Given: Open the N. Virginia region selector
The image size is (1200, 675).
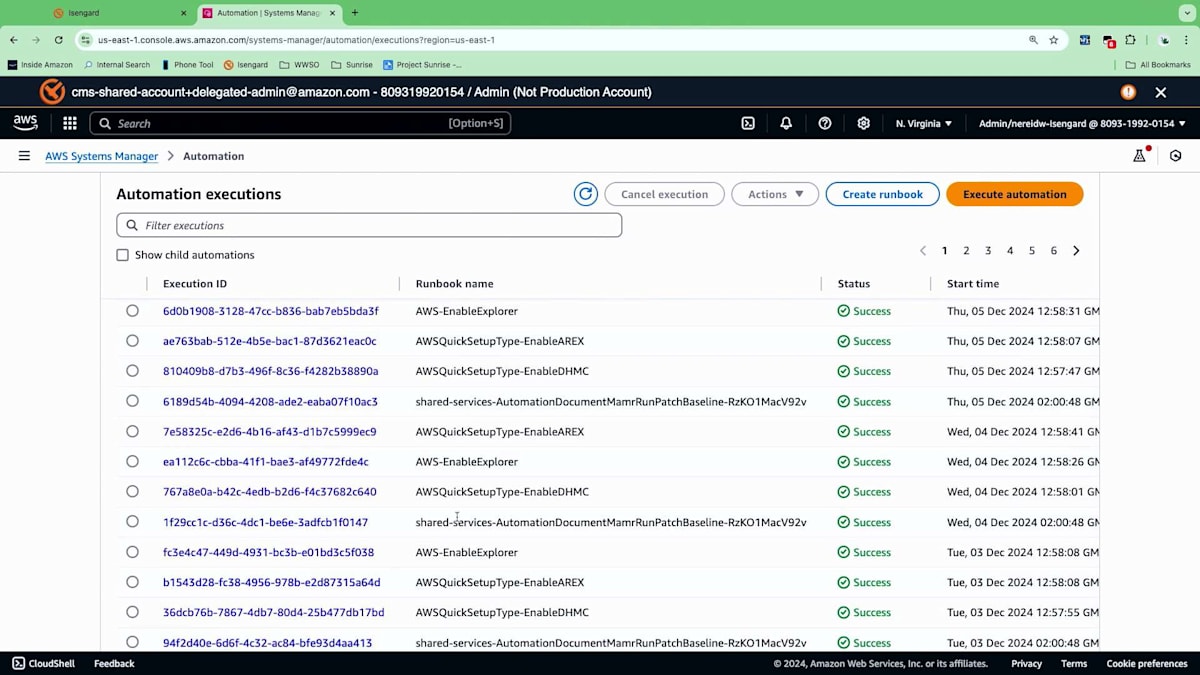Looking at the screenshot, I should tap(924, 123).
